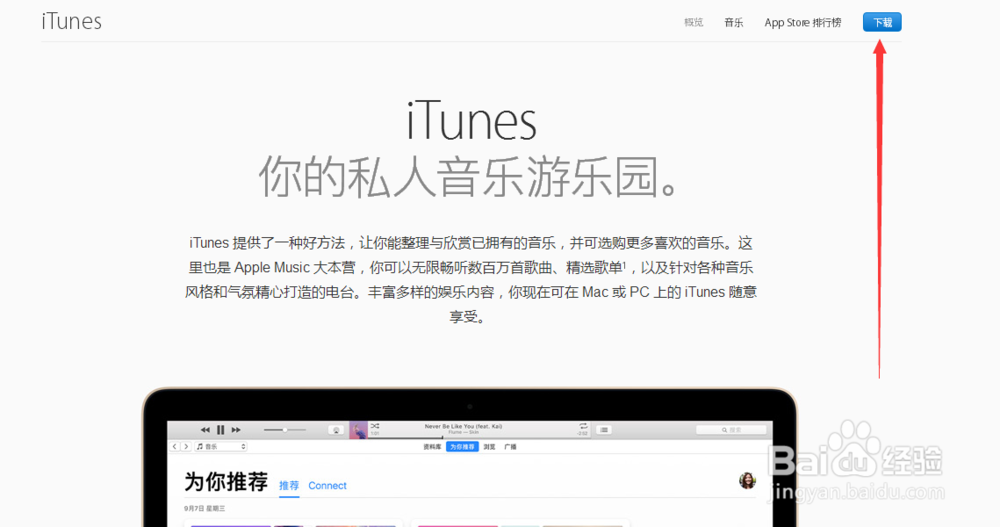Click the large '为你推荐' heading

[x=226, y=482]
